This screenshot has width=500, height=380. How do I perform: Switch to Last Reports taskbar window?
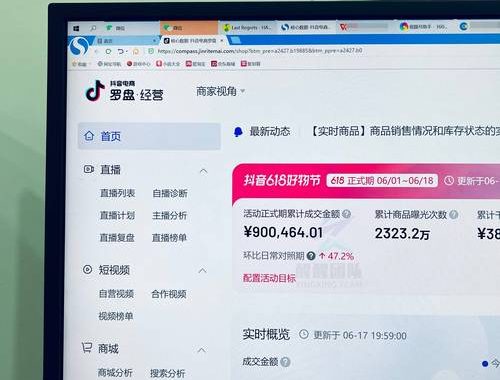point(248,27)
